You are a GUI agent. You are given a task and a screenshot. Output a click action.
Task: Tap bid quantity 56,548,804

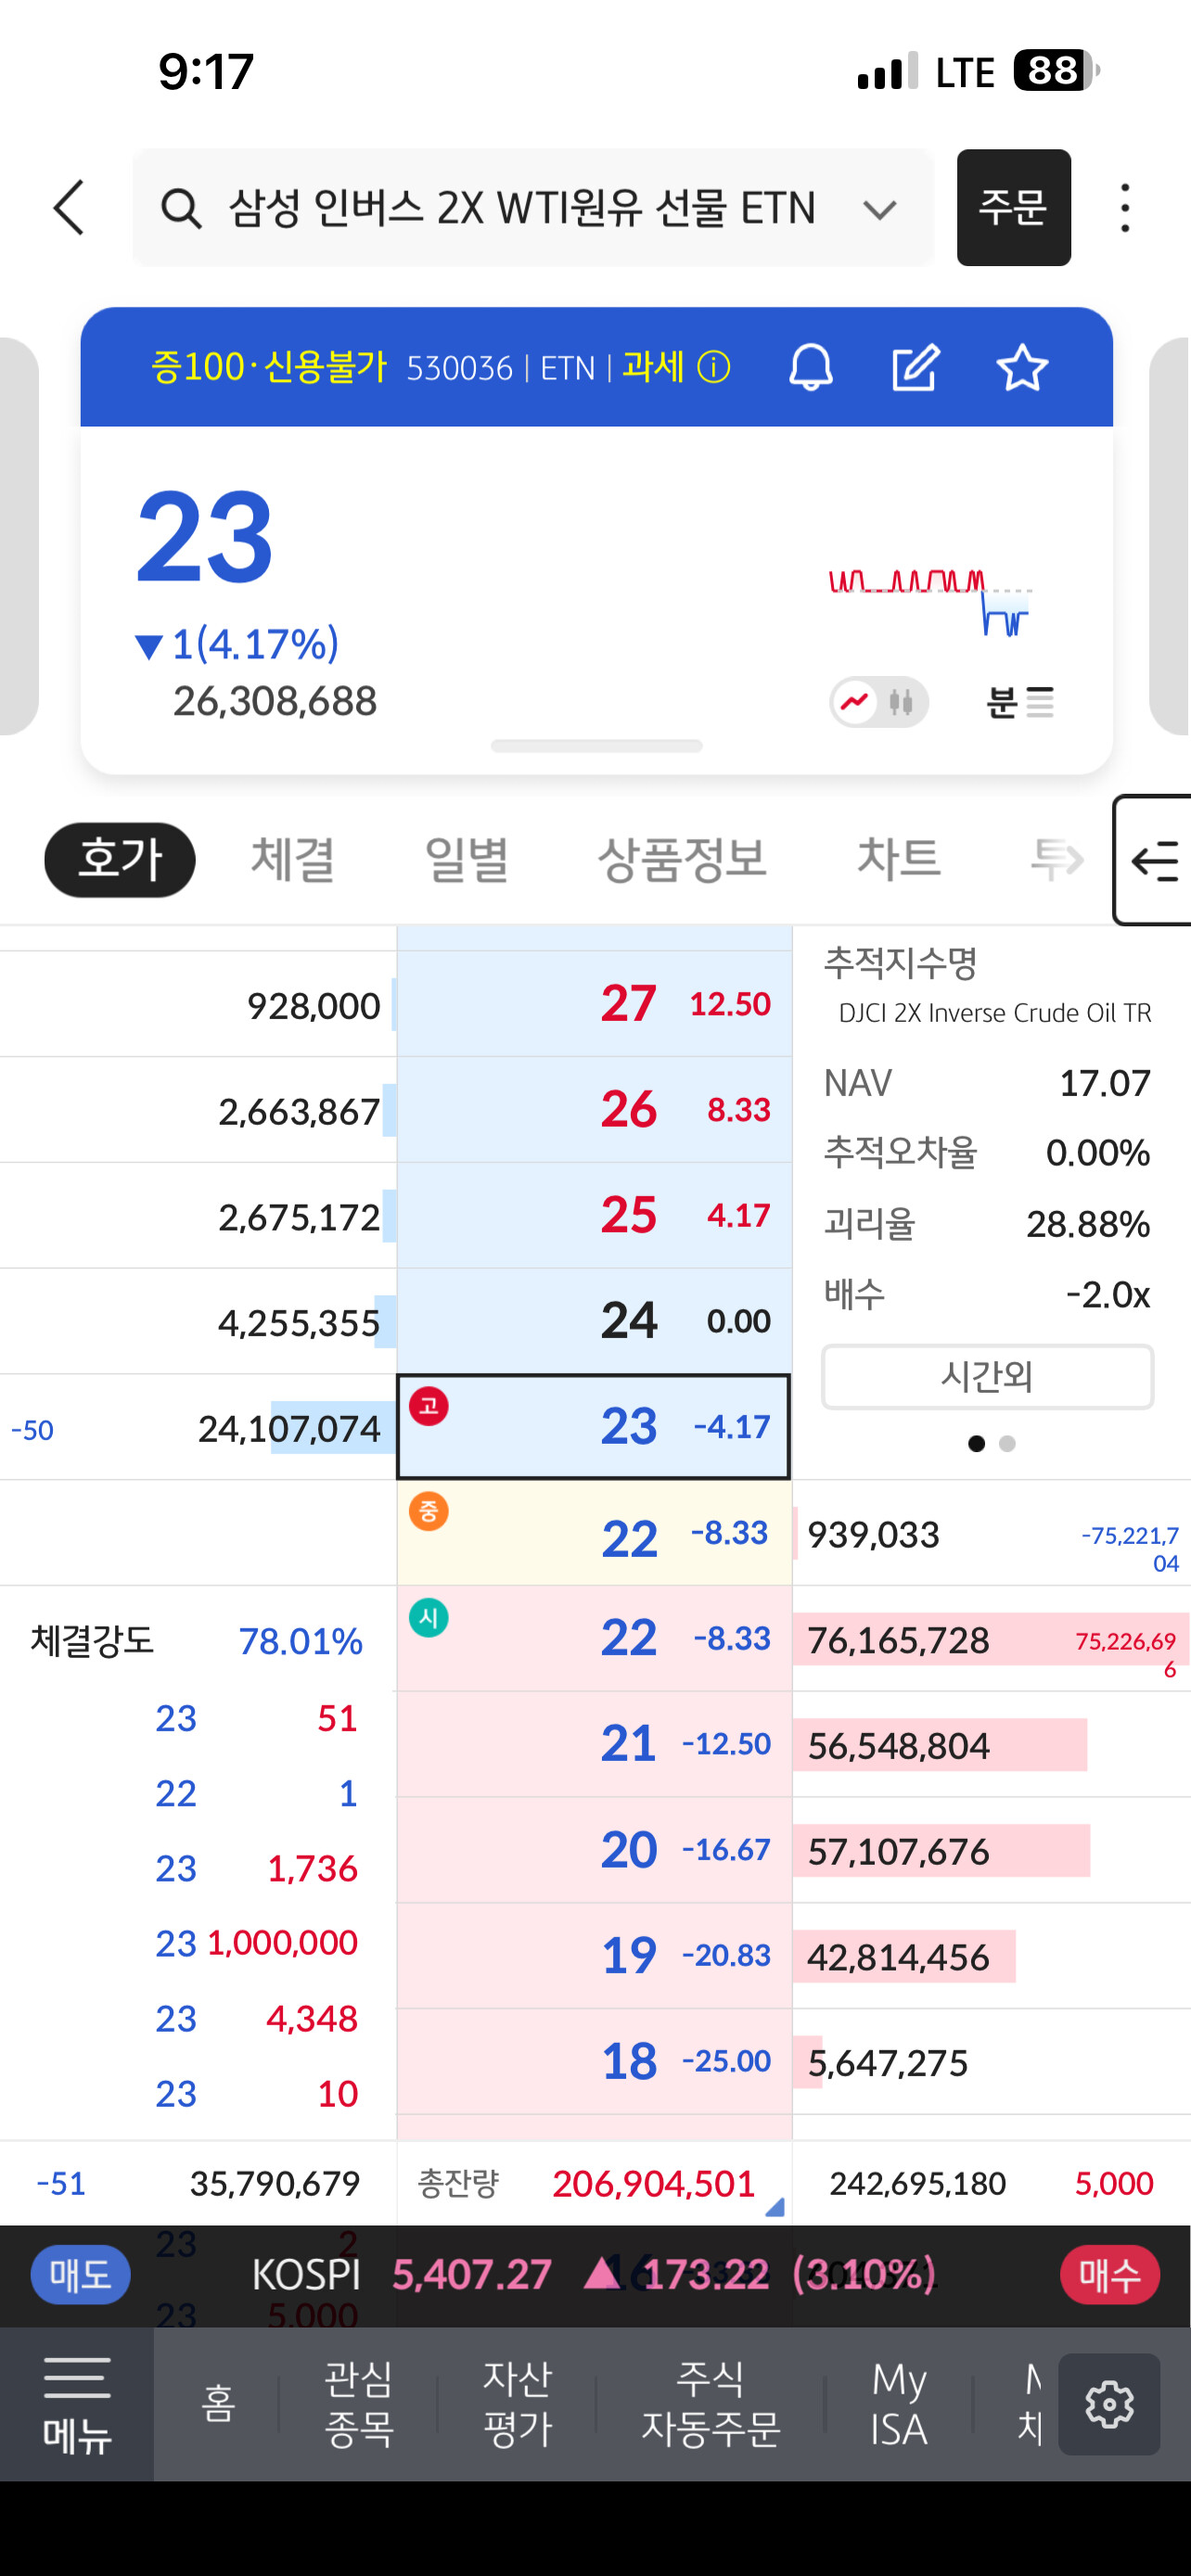point(898,1746)
